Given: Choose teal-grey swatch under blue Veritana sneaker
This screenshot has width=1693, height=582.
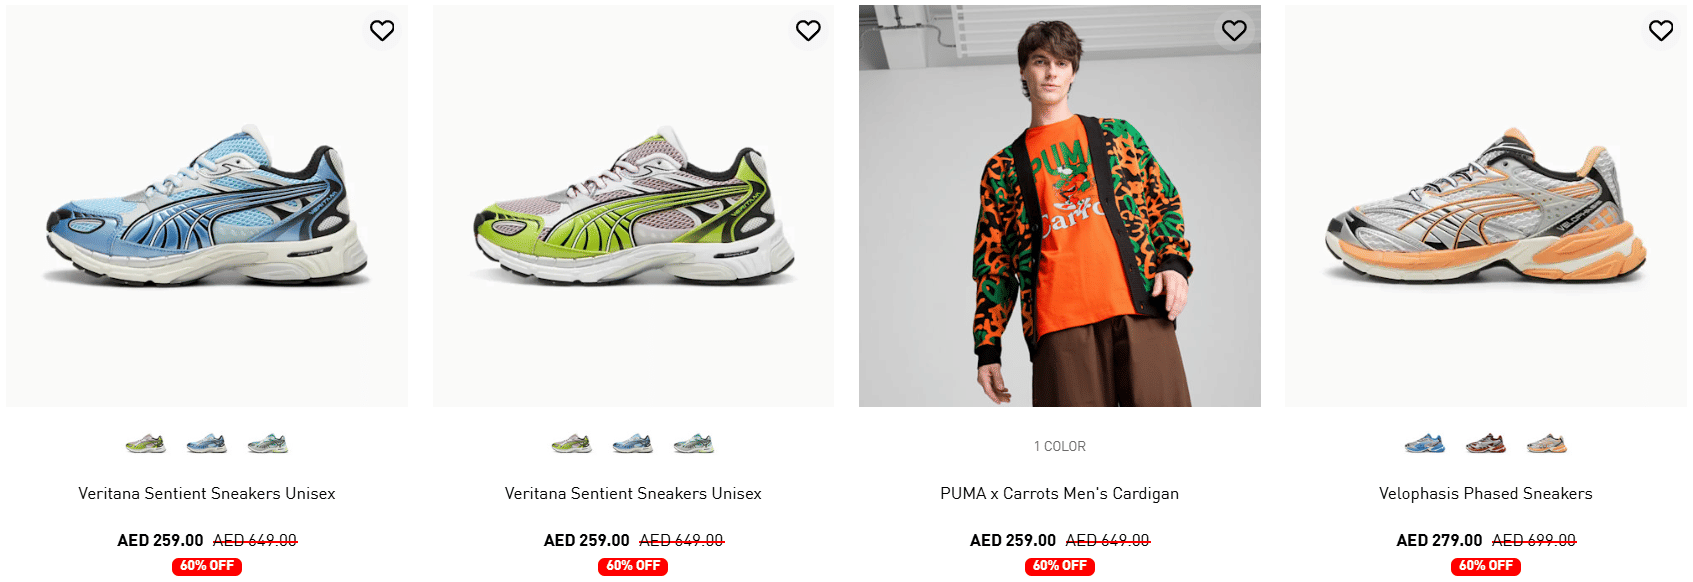Looking at the screenshot, I should click(x=267, y=443).
